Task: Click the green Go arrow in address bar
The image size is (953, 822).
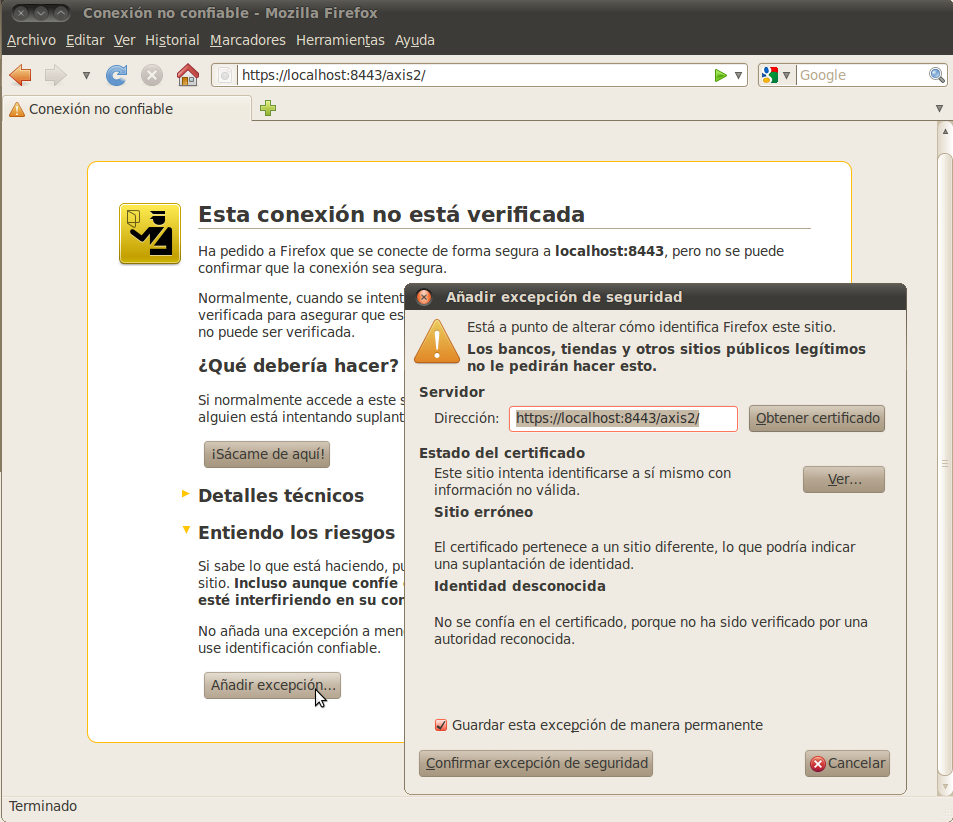Action: (720, 75)
